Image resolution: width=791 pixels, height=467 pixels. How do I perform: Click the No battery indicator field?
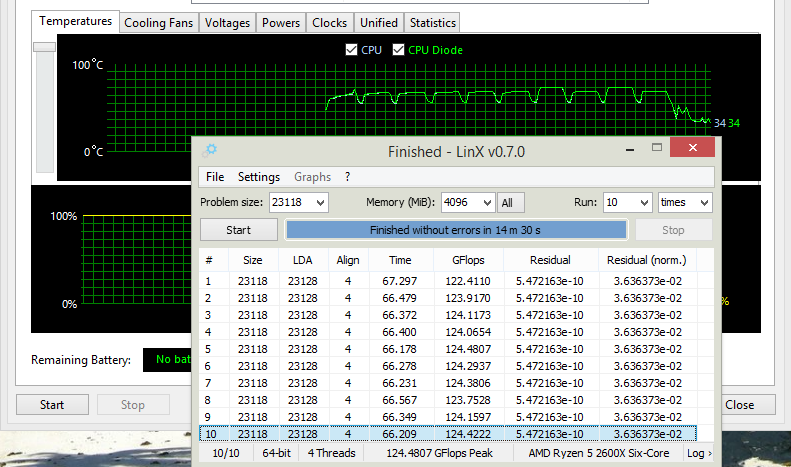point(167,360)
